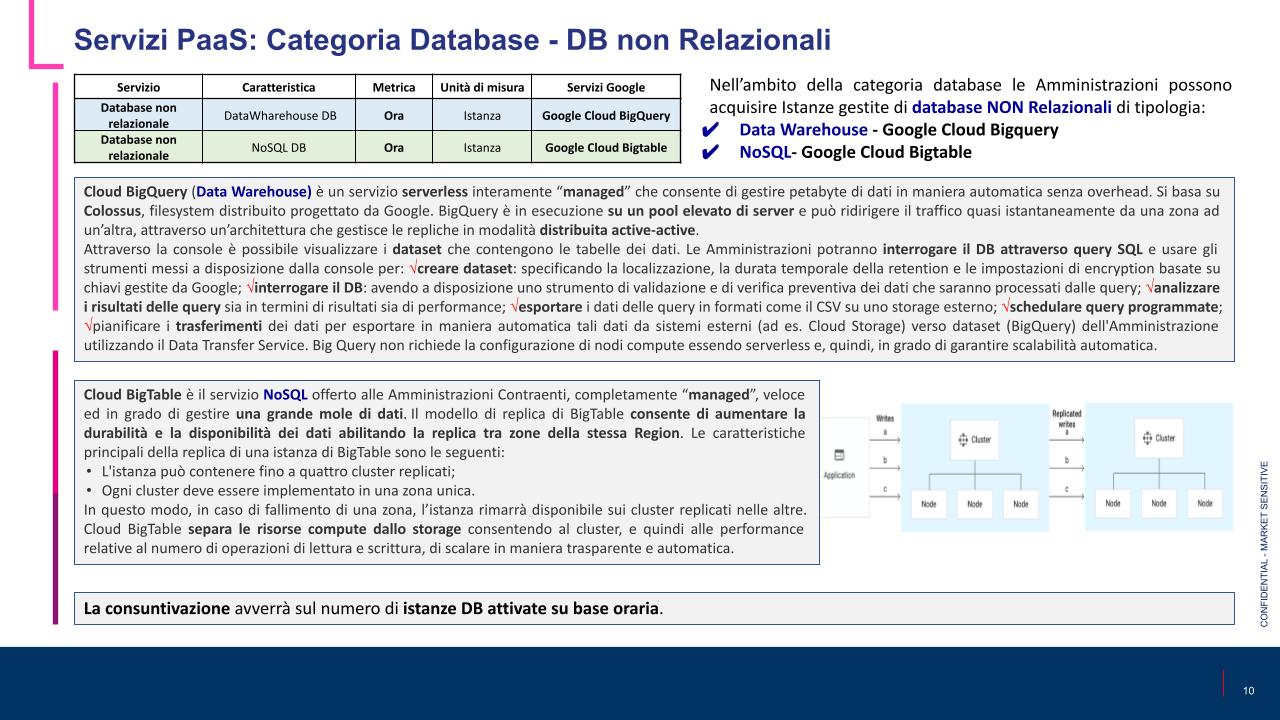This screenshot has width=1280, height=720.
Task: Select the 'NoSQL DB' table cell
Action: pos(279,147)
